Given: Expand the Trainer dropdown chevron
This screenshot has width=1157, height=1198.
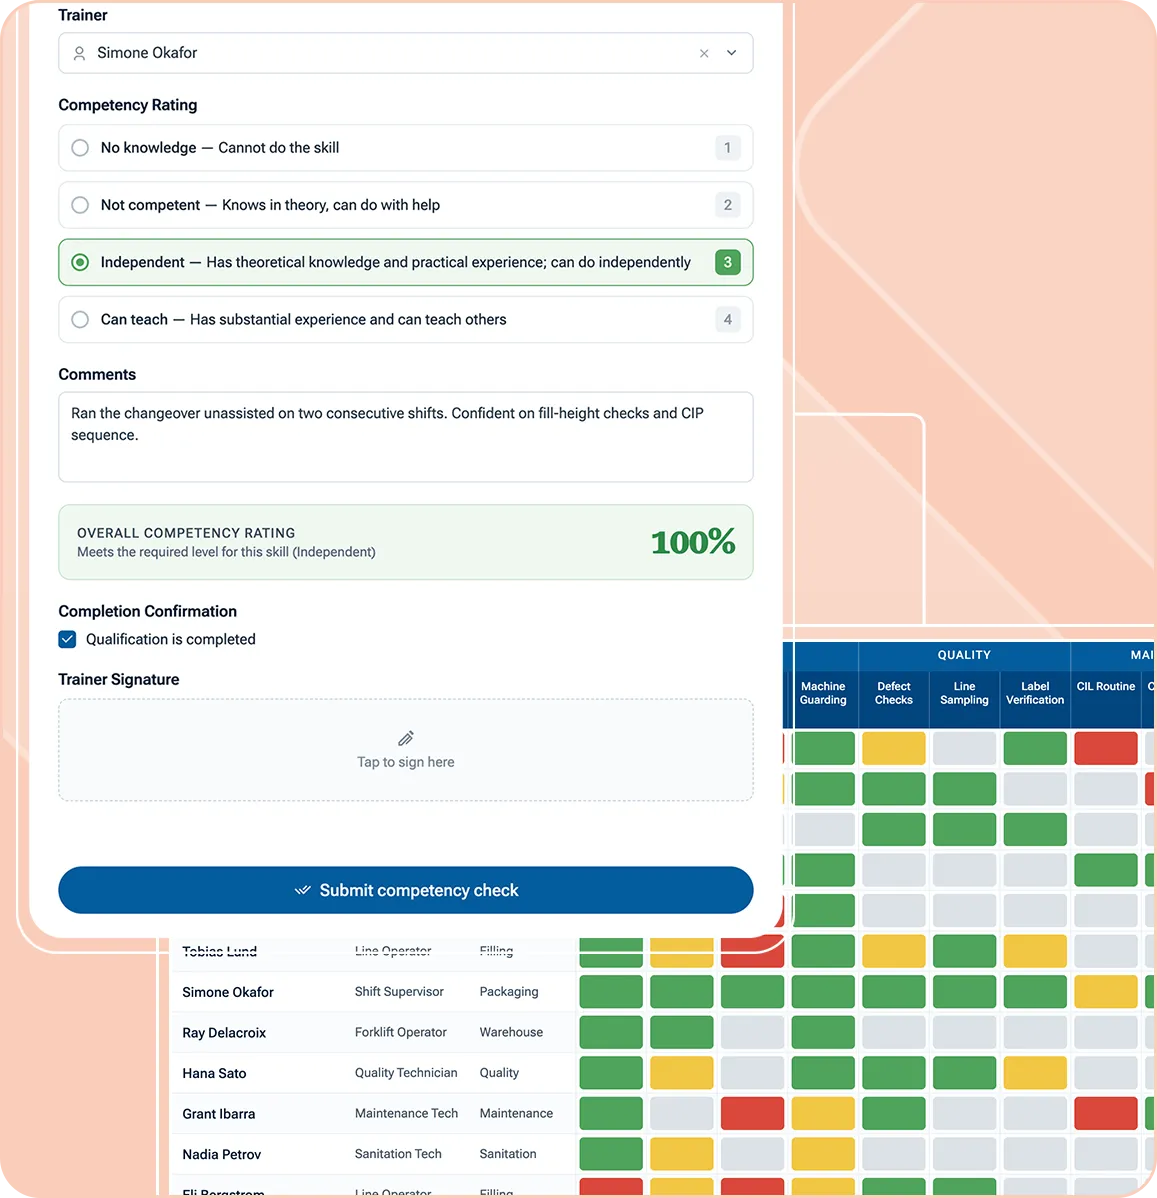Looking at the screenshot, I should pos(731,53).
